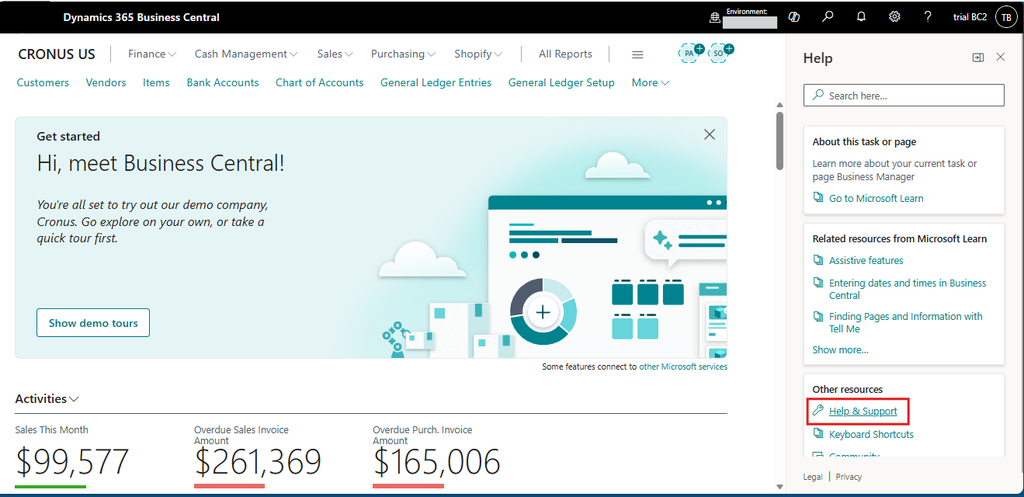Open Help & Support link
This screenshot has height=497, width=1024.
click(x=863, y=411)
